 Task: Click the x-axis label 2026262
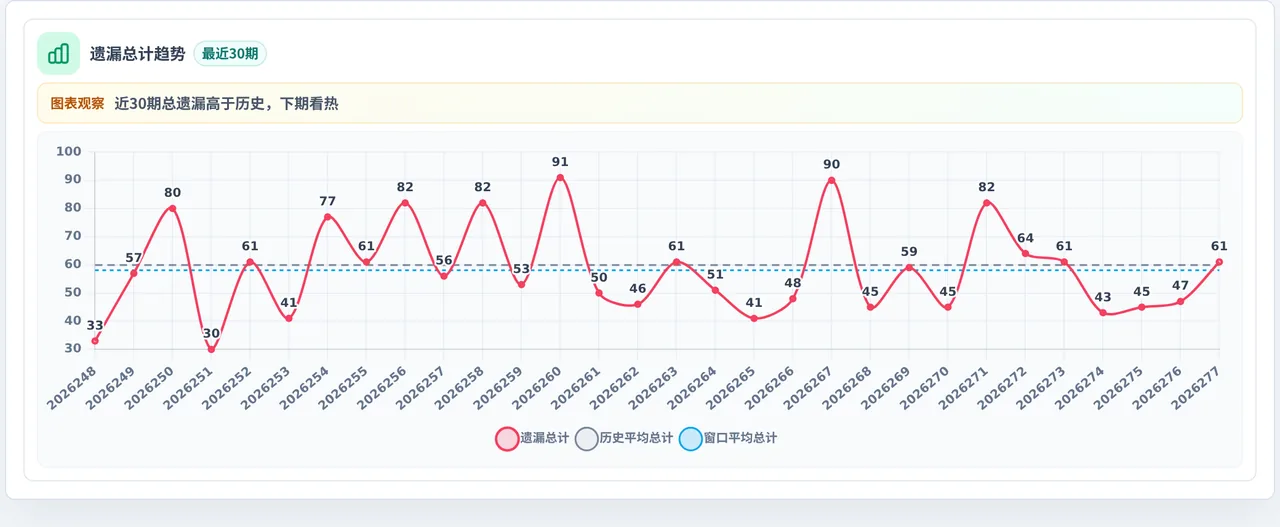615,387
